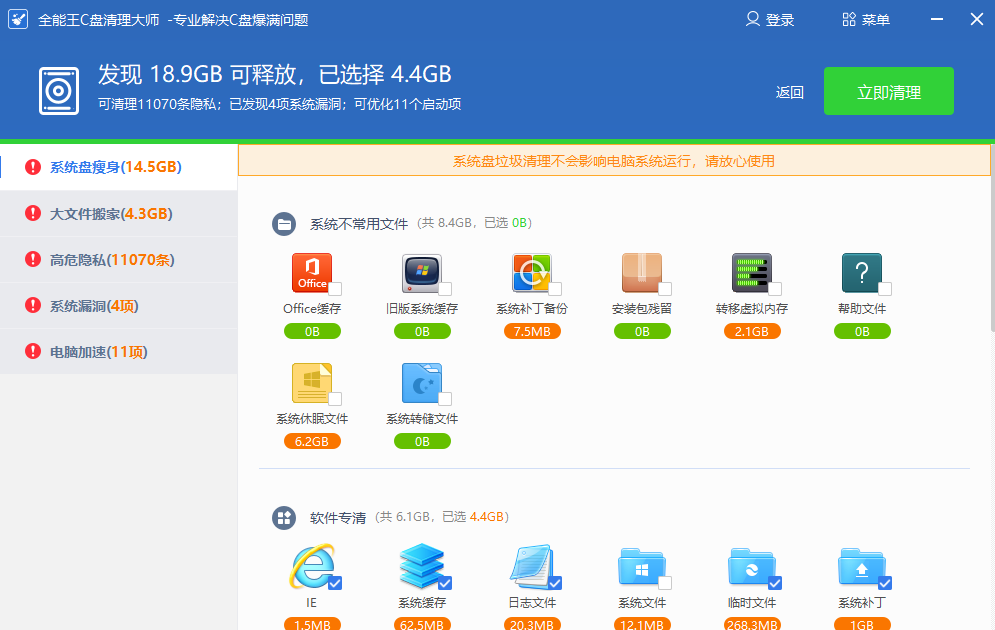
Task: Open the 菜单 dropdown menu
Action: coord(866,20)
